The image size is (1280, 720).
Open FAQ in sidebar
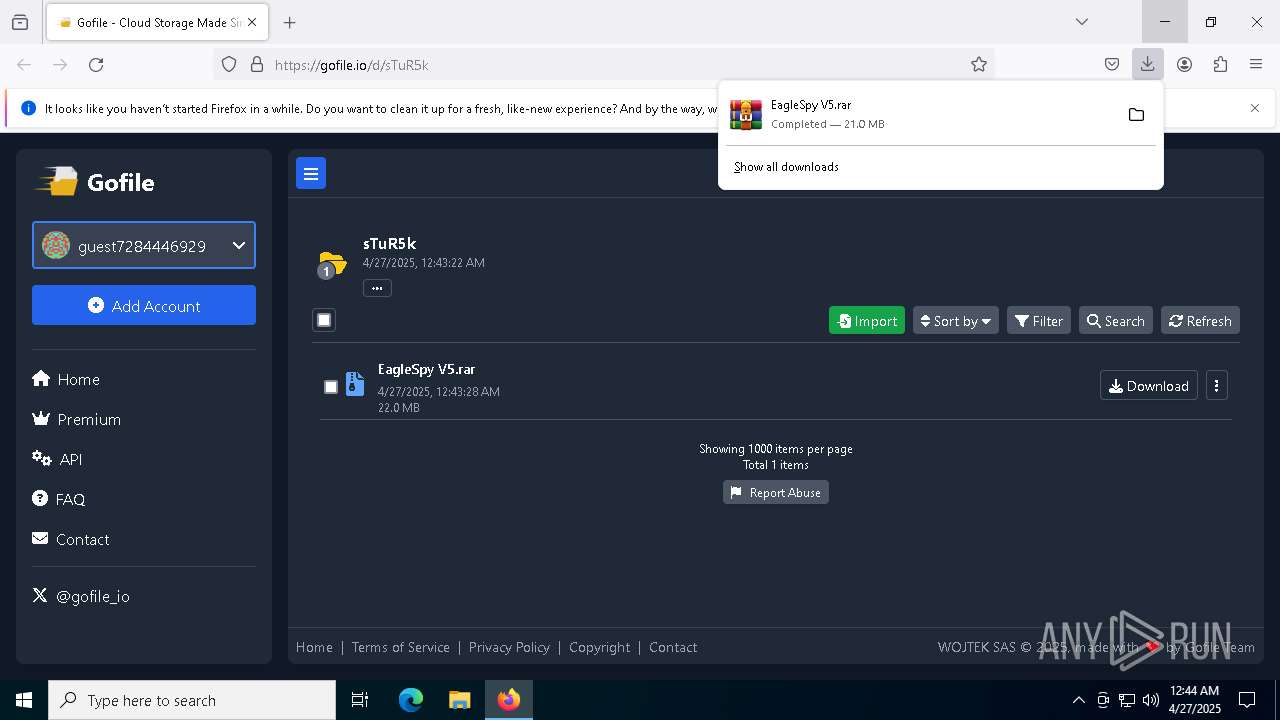click(x=59, y=499)
